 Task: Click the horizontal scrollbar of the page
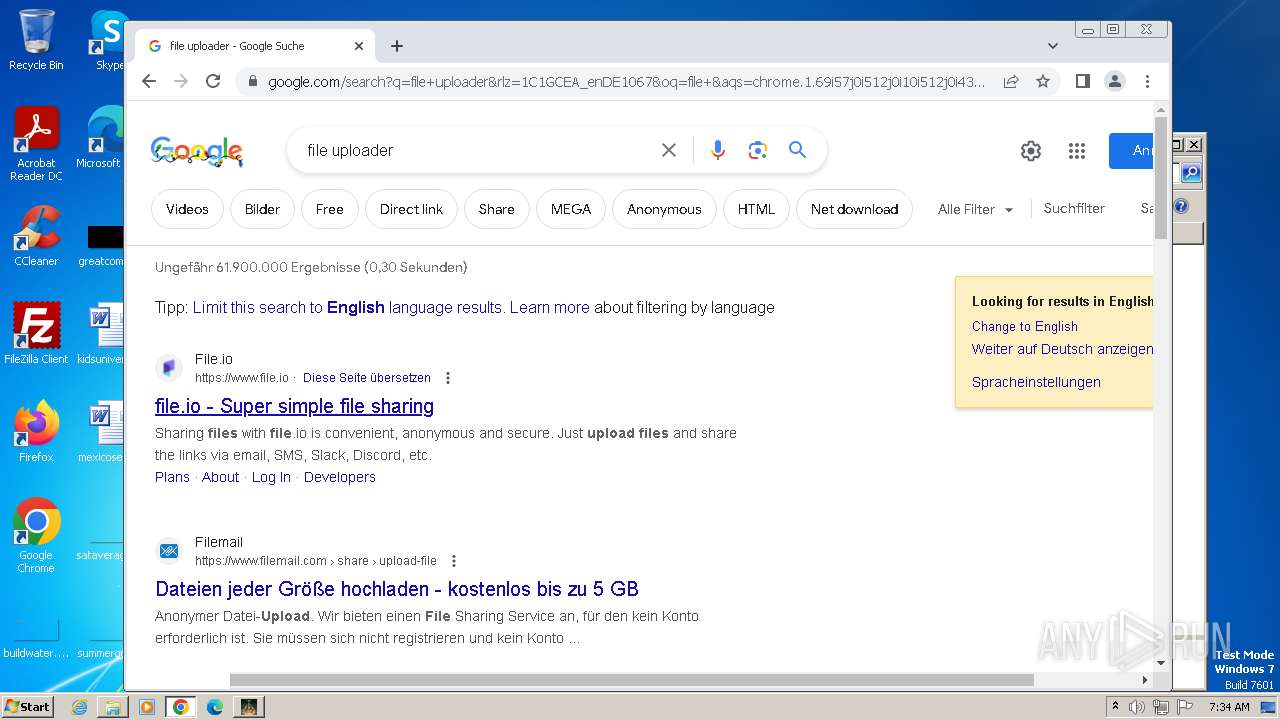[631, 680]
